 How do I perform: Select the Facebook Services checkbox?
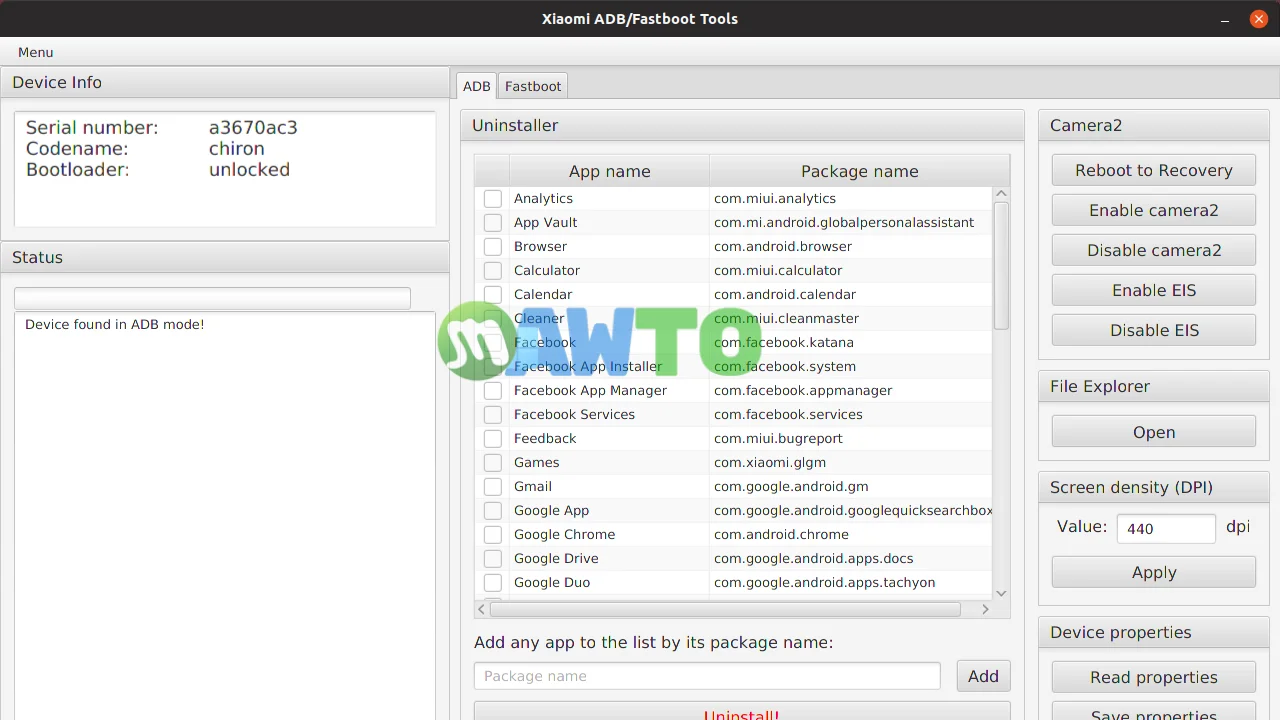(493, 414)
